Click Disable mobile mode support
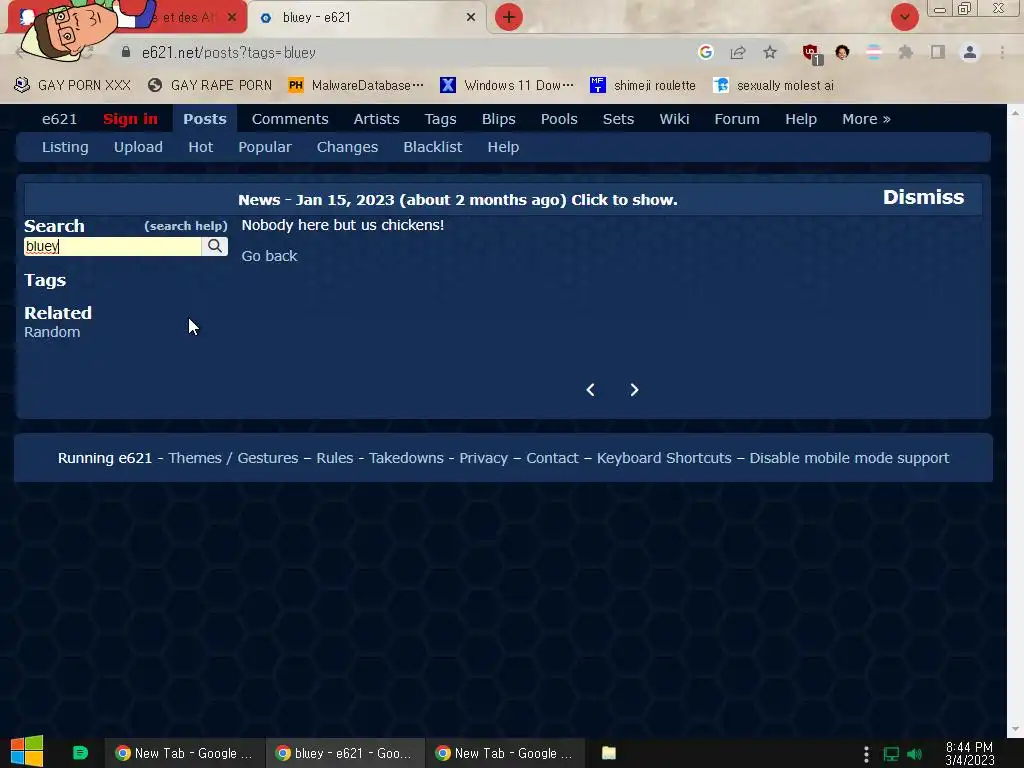Viewport: 1024px width, 768px height. (849, 458)
